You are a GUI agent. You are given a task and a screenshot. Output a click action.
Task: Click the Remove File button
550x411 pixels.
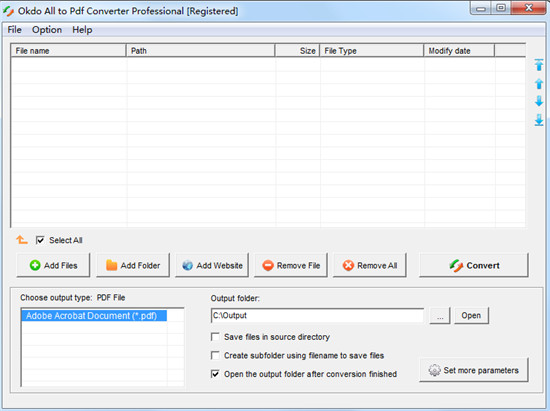(x=291, y=265)
